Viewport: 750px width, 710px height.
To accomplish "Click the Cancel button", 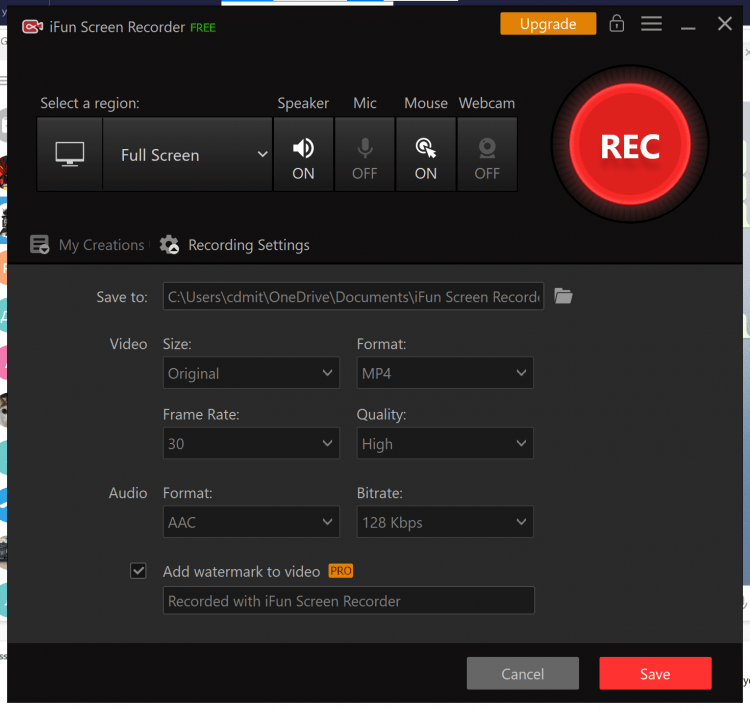I will pyautogui.click(x=523, y=674).
